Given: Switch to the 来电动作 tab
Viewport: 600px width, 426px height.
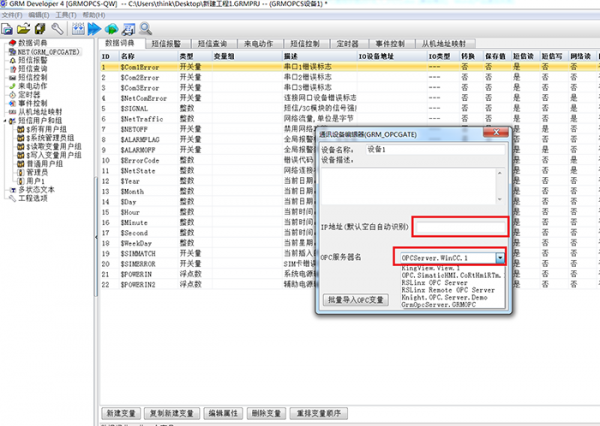Looking at the screenshot, I should coord(259,44).
